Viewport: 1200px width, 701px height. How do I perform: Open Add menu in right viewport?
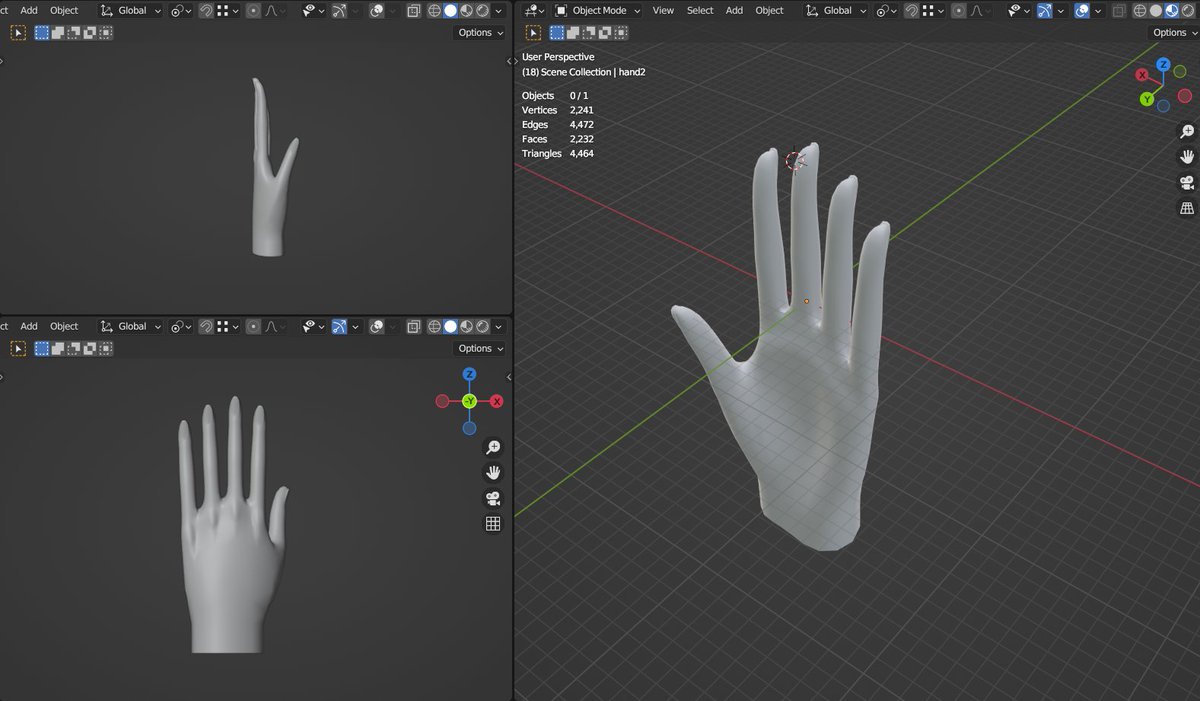(x=734, y=10)
